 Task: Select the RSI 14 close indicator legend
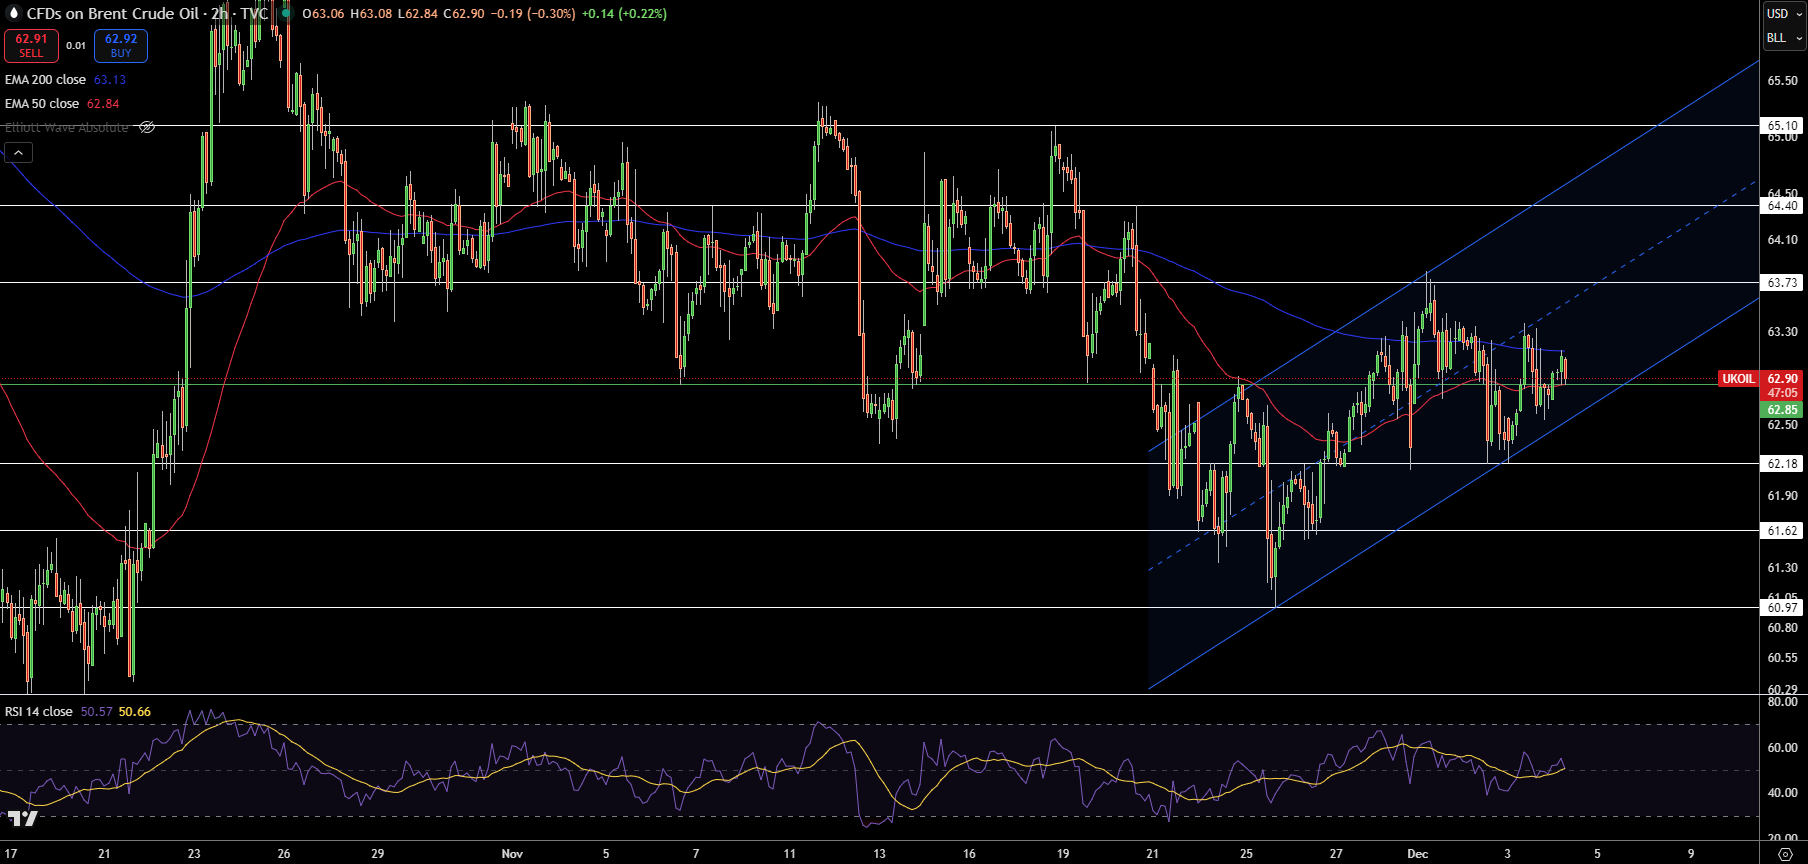point(39,712)
